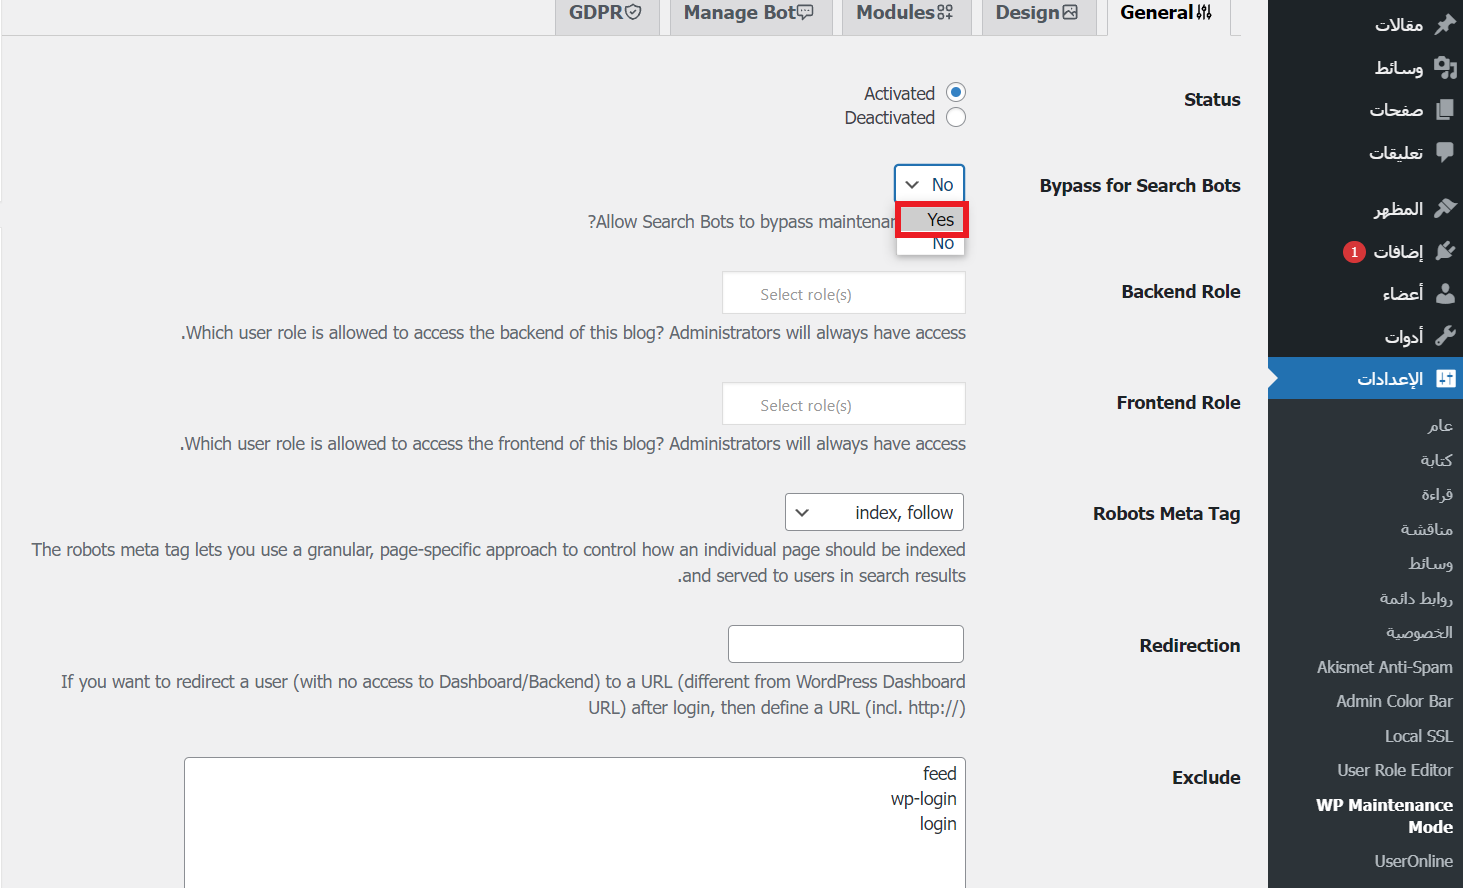Open the users icon beside أعضاء

[1445, 293]
